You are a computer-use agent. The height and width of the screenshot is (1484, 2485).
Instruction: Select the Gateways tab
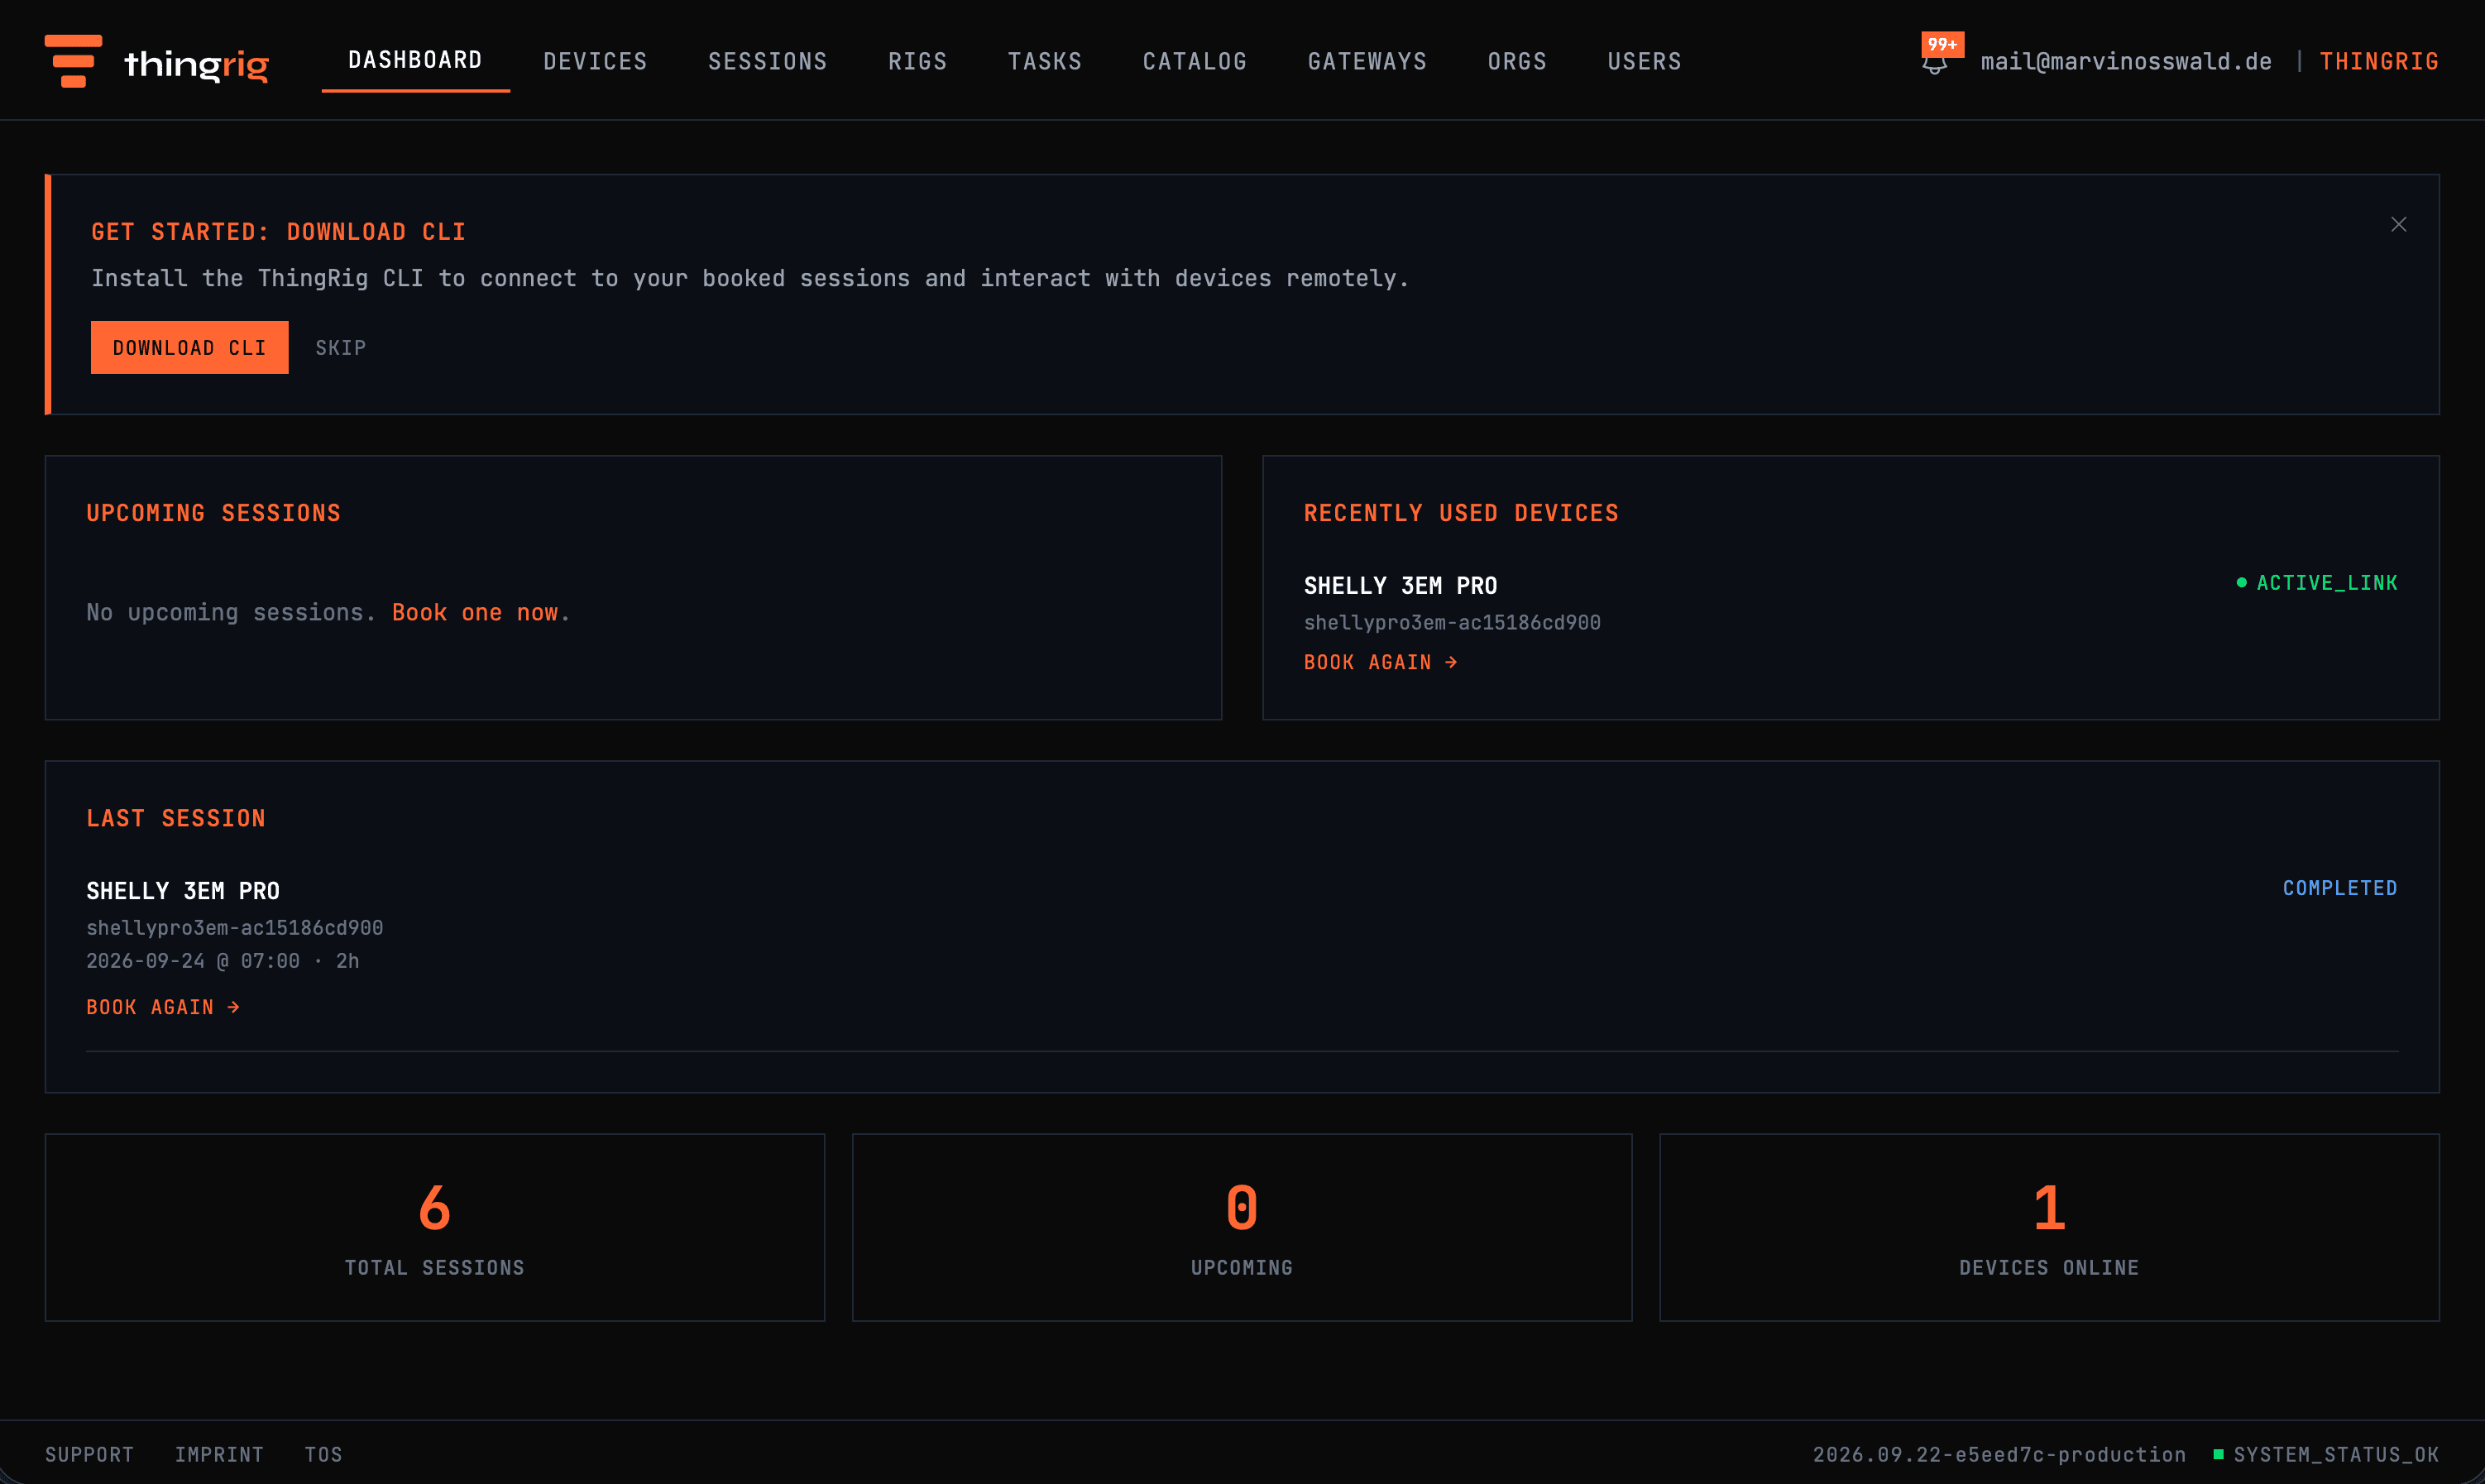point(1367,62)
